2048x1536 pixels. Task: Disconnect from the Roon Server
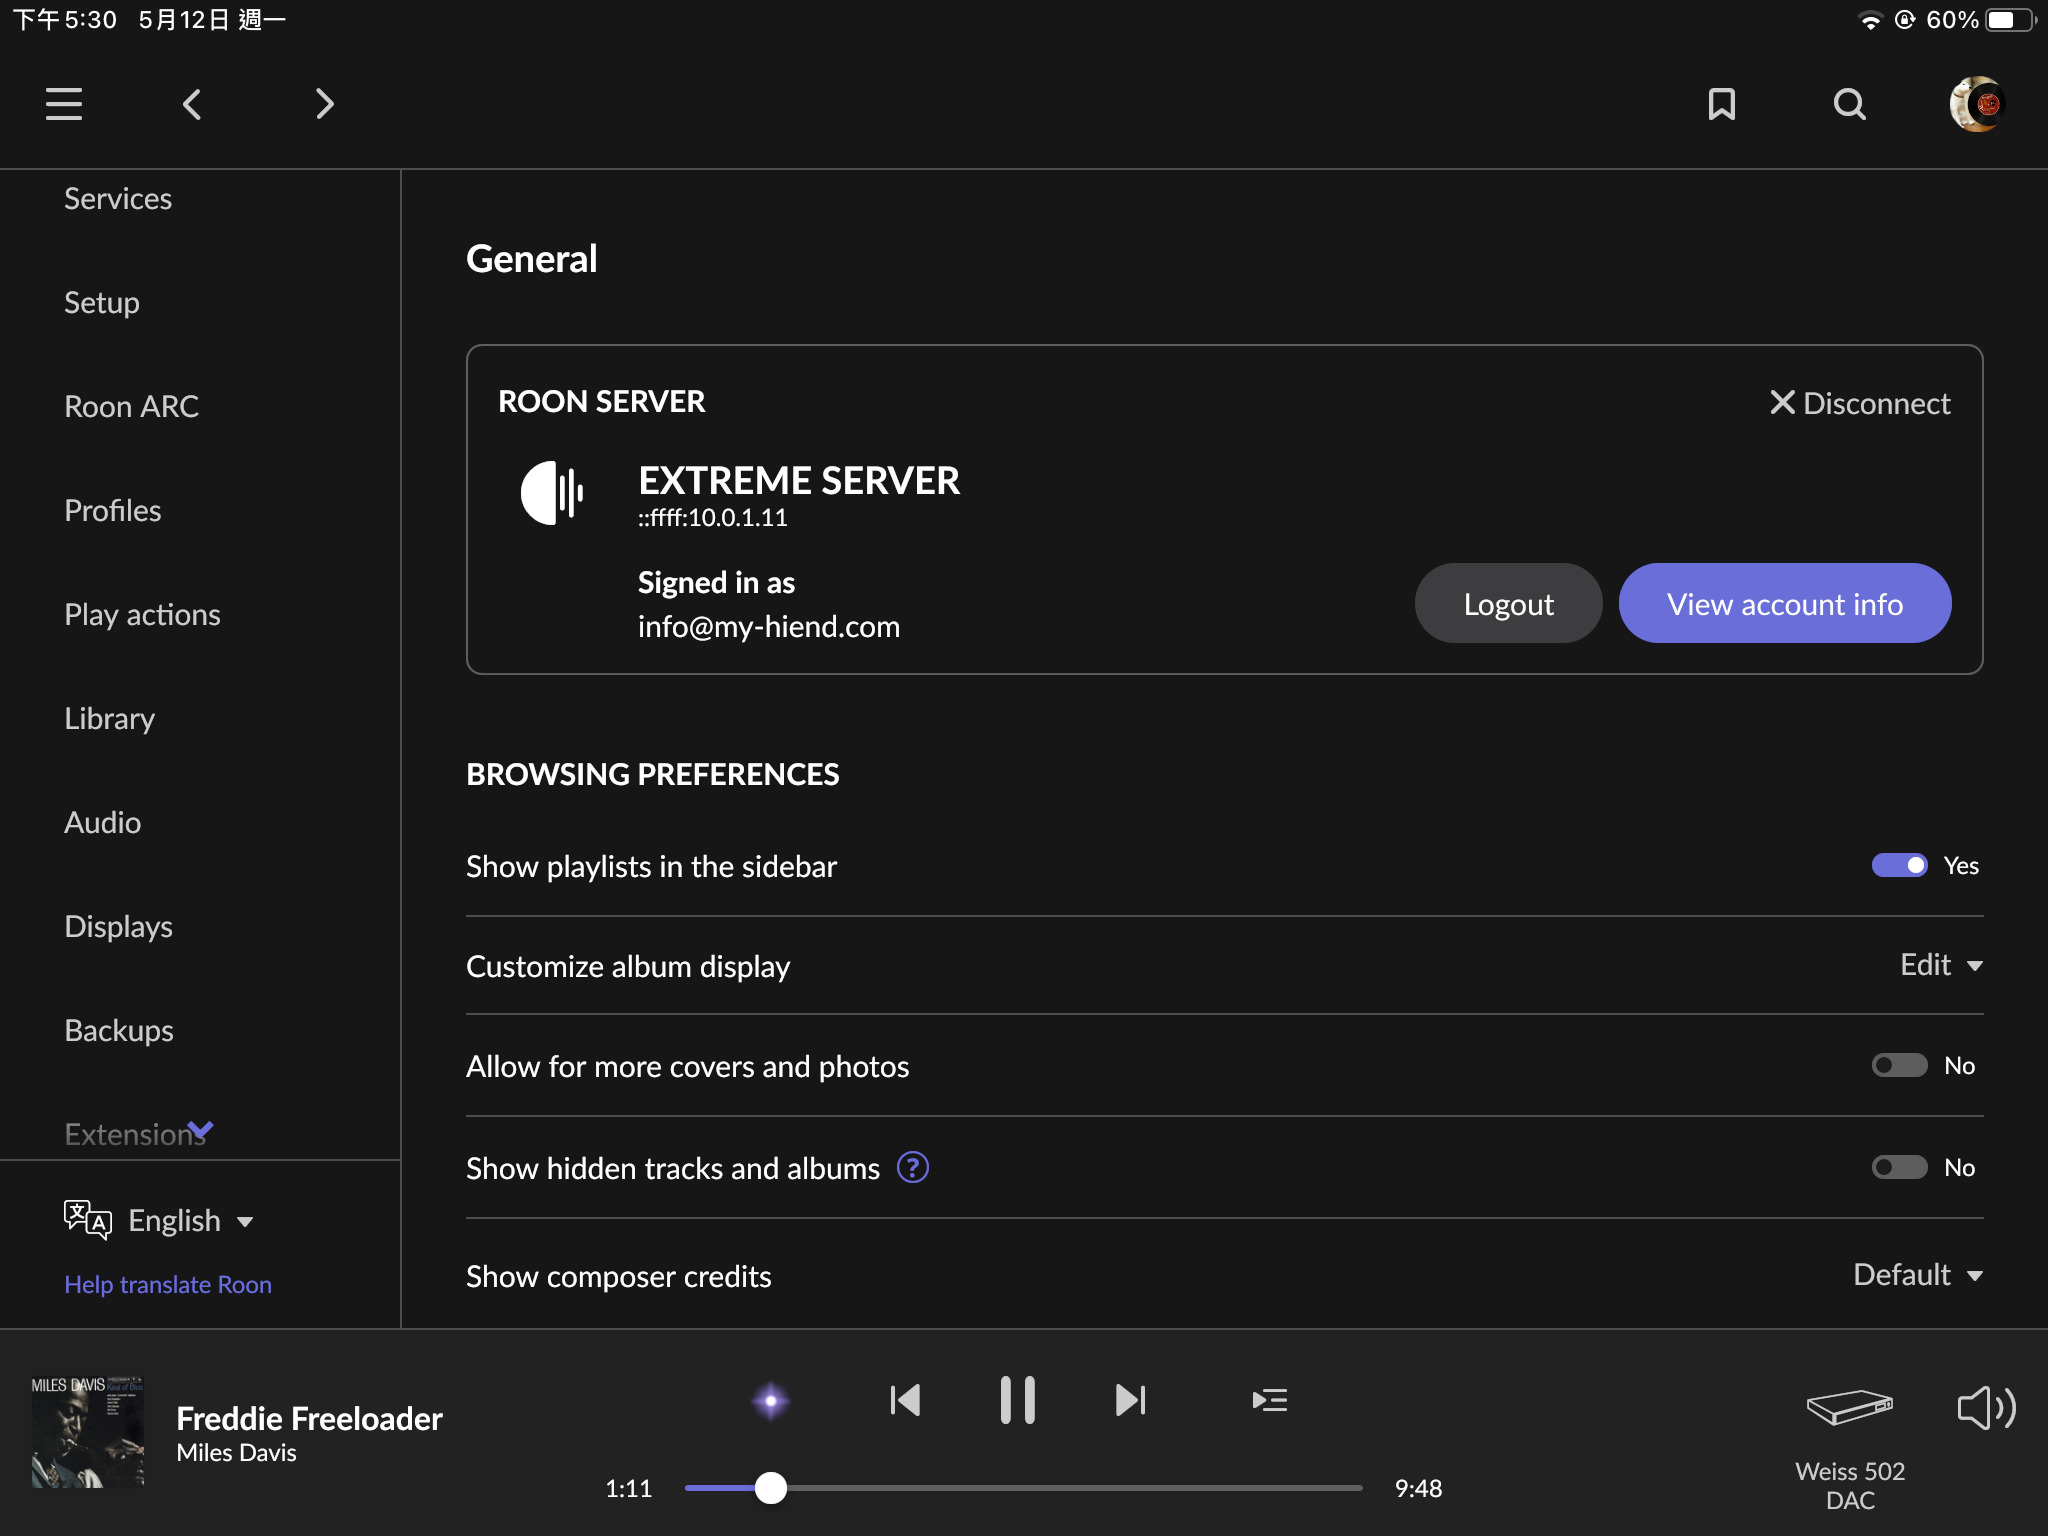click(1860, 403)
